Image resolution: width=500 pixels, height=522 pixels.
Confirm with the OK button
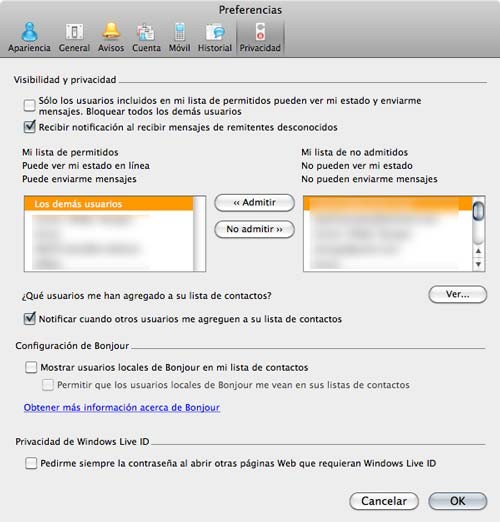[x=458, y=501]
